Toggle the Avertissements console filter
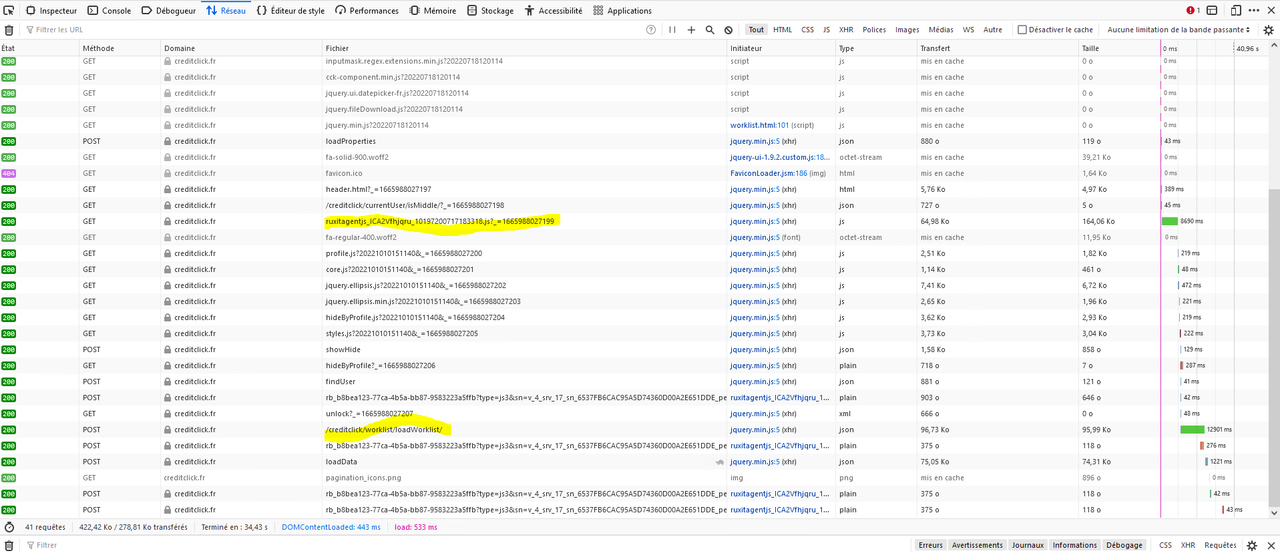Screen dimensions: 1280x554 [x=977, y=545]
